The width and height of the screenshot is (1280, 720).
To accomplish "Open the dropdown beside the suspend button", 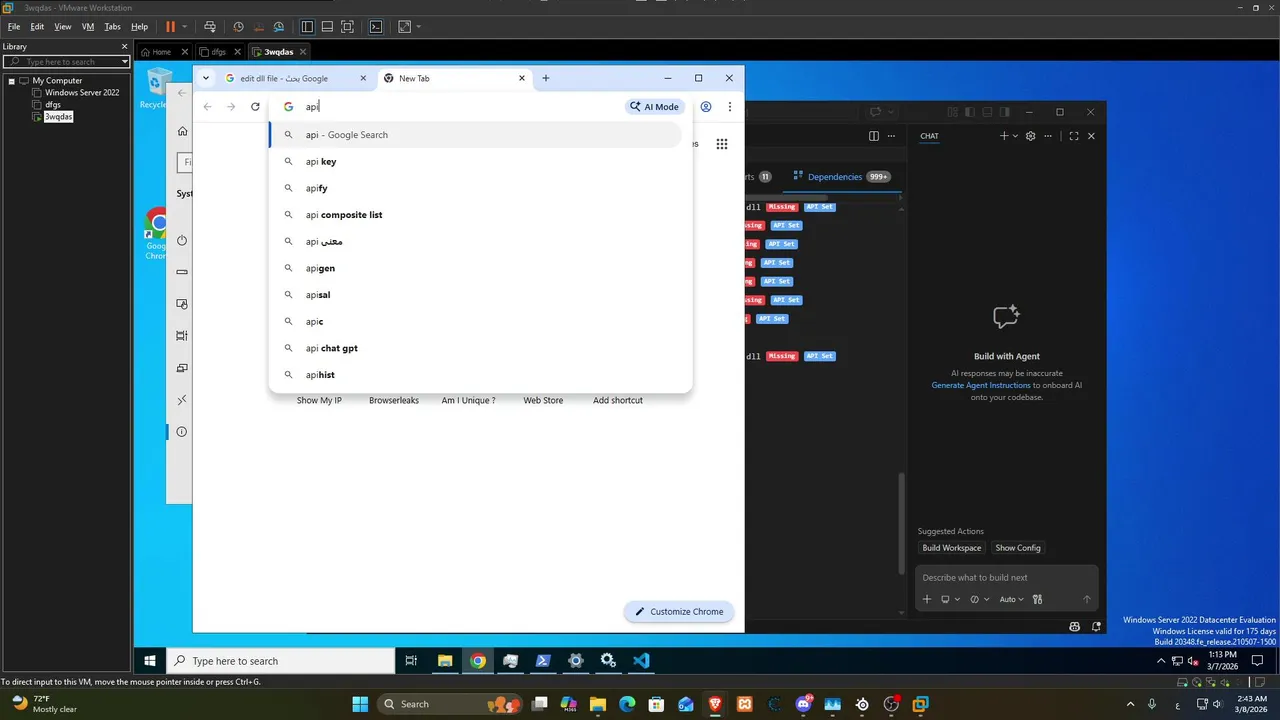I will pyautogui.click(x=185, y=27).
